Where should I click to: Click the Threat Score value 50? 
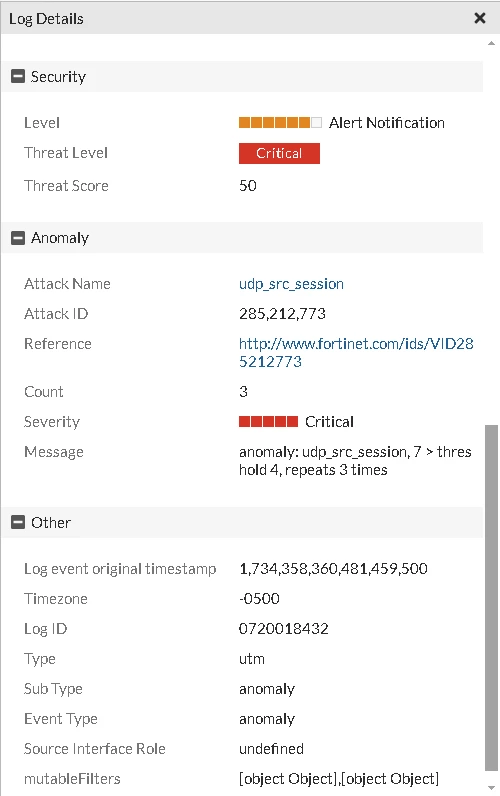coord(248,185)
